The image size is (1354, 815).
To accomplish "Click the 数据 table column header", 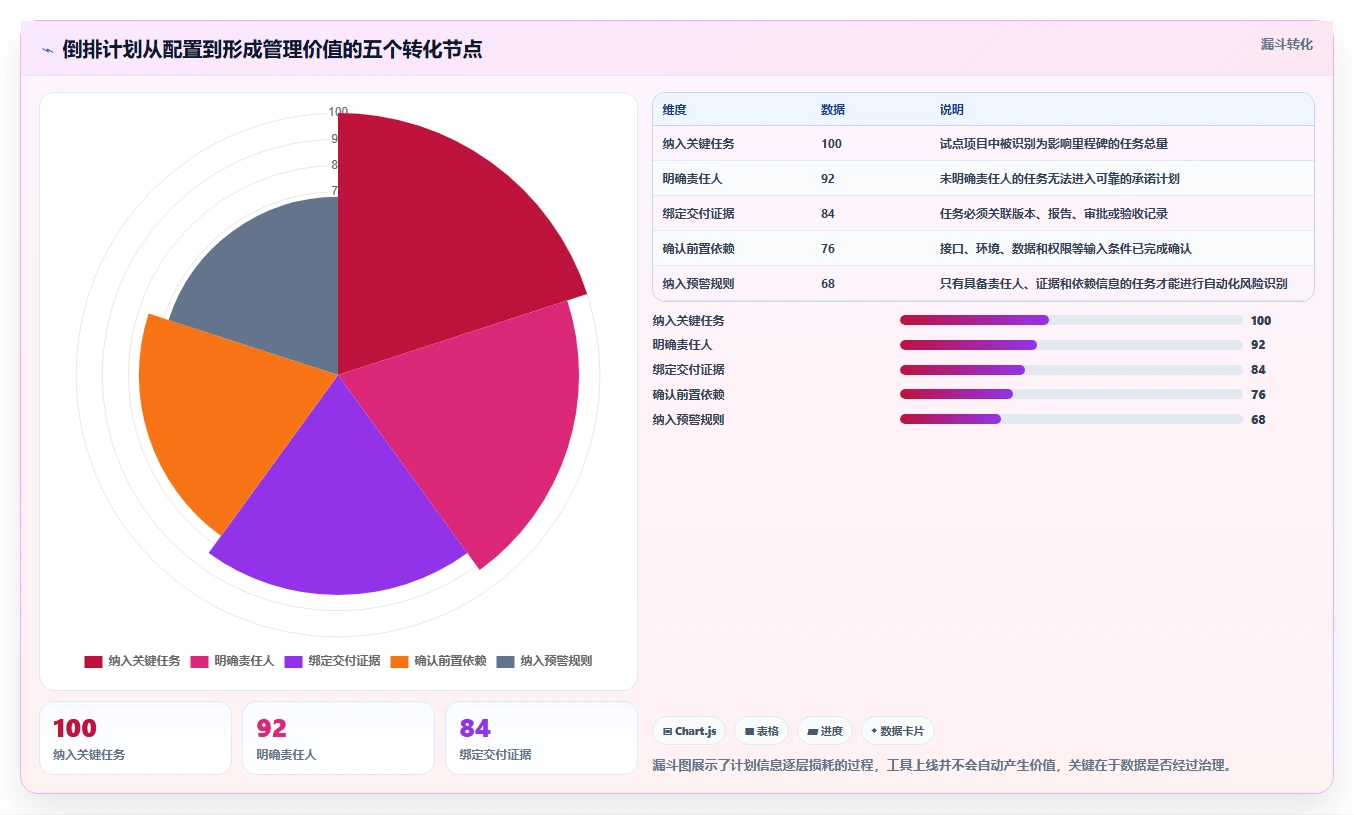I will (833, 110).
